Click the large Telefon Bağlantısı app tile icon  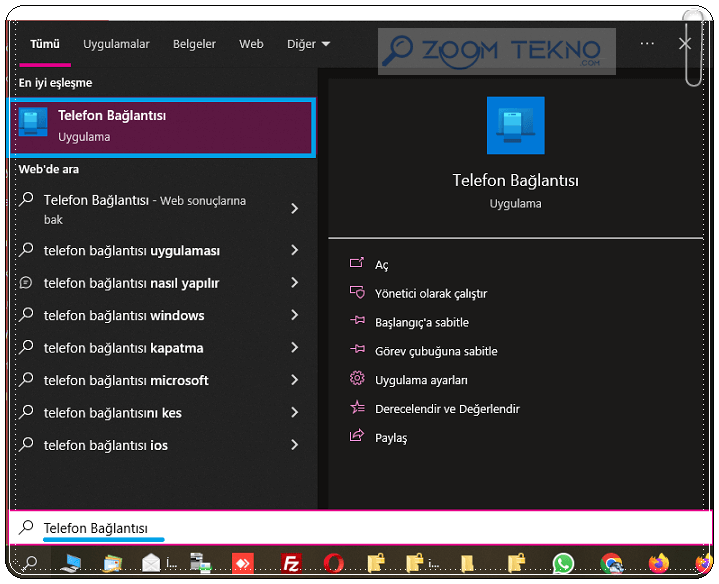pos(515,125)
